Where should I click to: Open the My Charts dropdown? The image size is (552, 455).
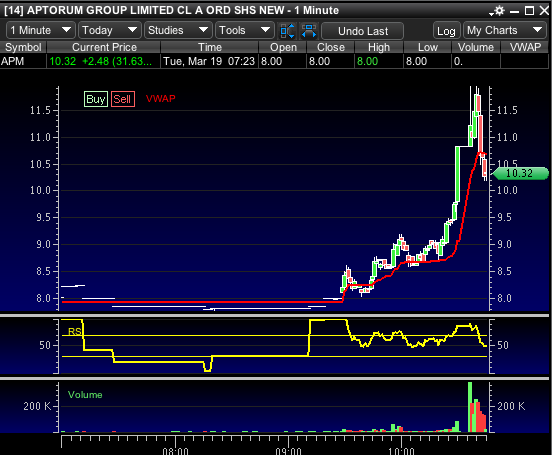[x=505, y=30]
